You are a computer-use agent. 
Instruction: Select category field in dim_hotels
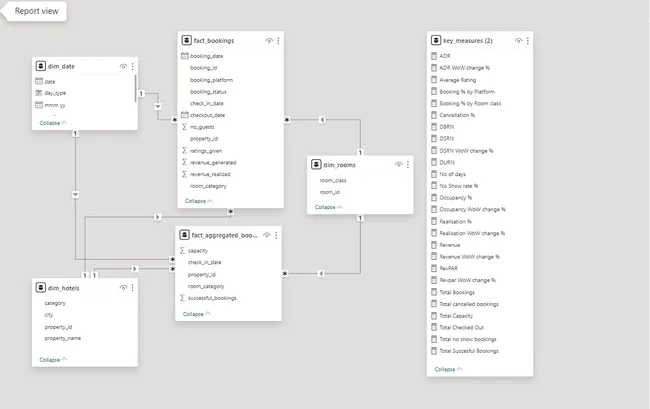pos(55,303)
